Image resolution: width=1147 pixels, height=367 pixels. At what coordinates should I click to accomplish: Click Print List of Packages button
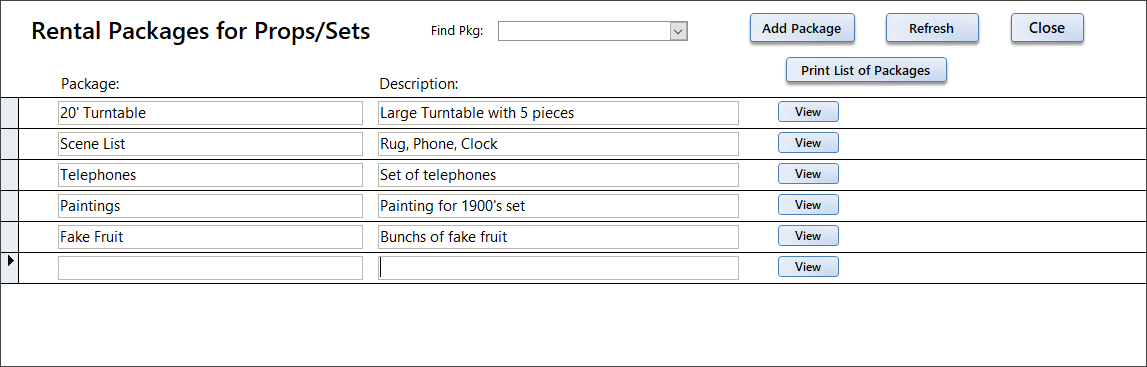click(x=865, y=70)
